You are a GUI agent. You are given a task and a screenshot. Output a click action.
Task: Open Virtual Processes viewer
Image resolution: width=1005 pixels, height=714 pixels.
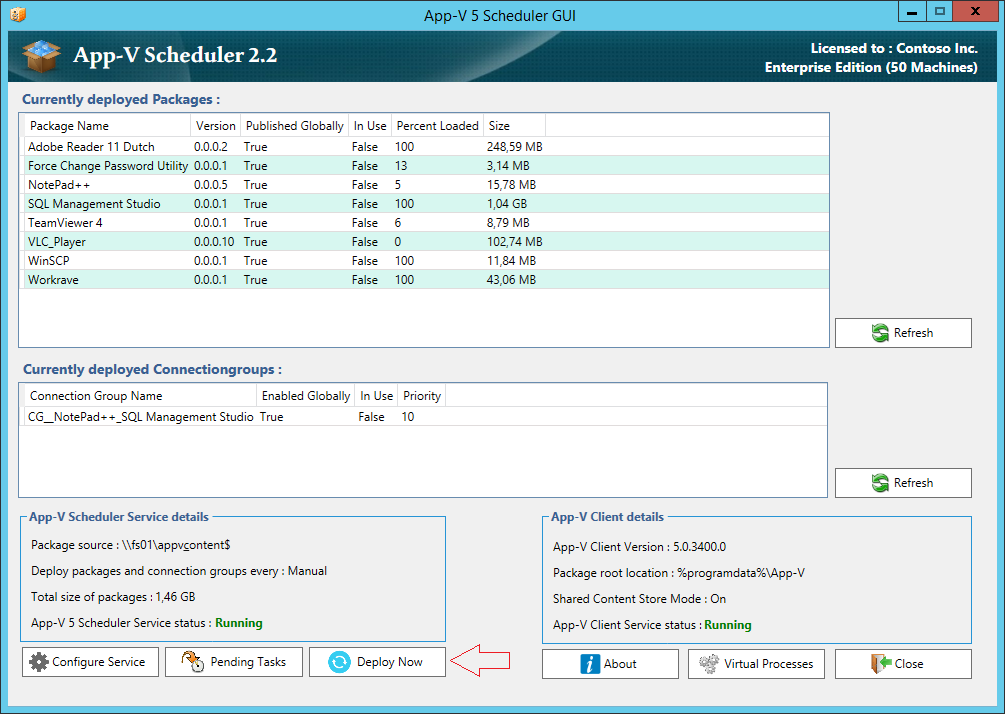755,663
